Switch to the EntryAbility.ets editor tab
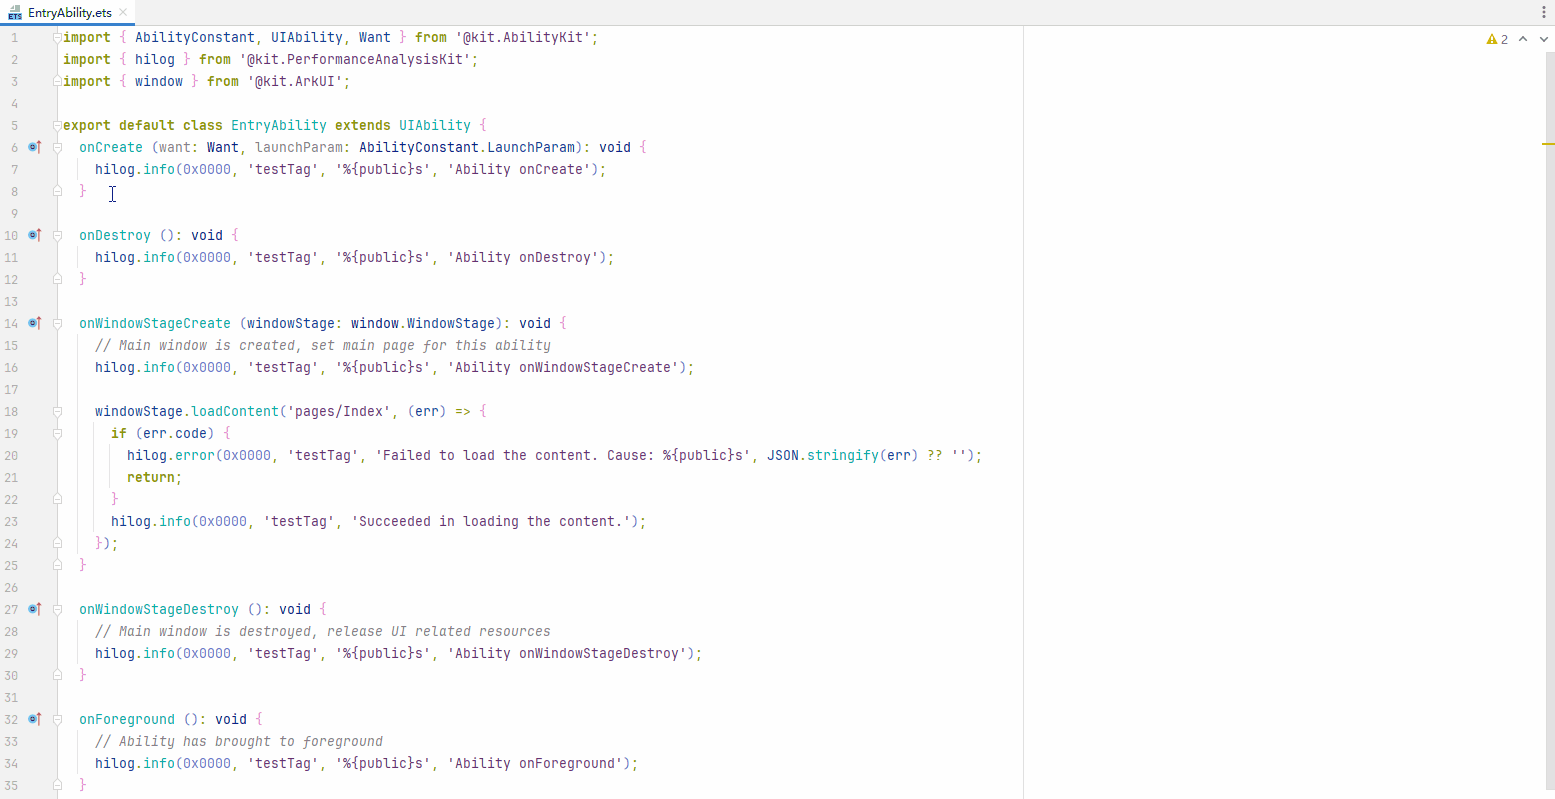 69,13
